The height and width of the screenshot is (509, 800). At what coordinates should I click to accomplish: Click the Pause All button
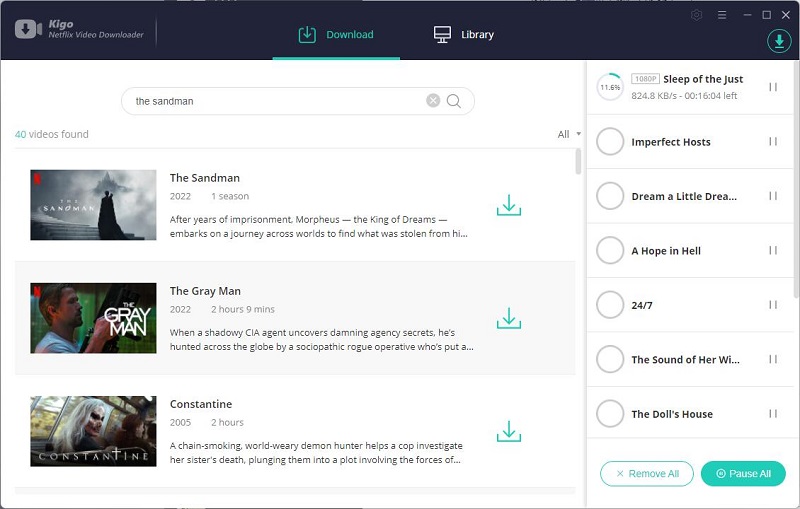743,474
